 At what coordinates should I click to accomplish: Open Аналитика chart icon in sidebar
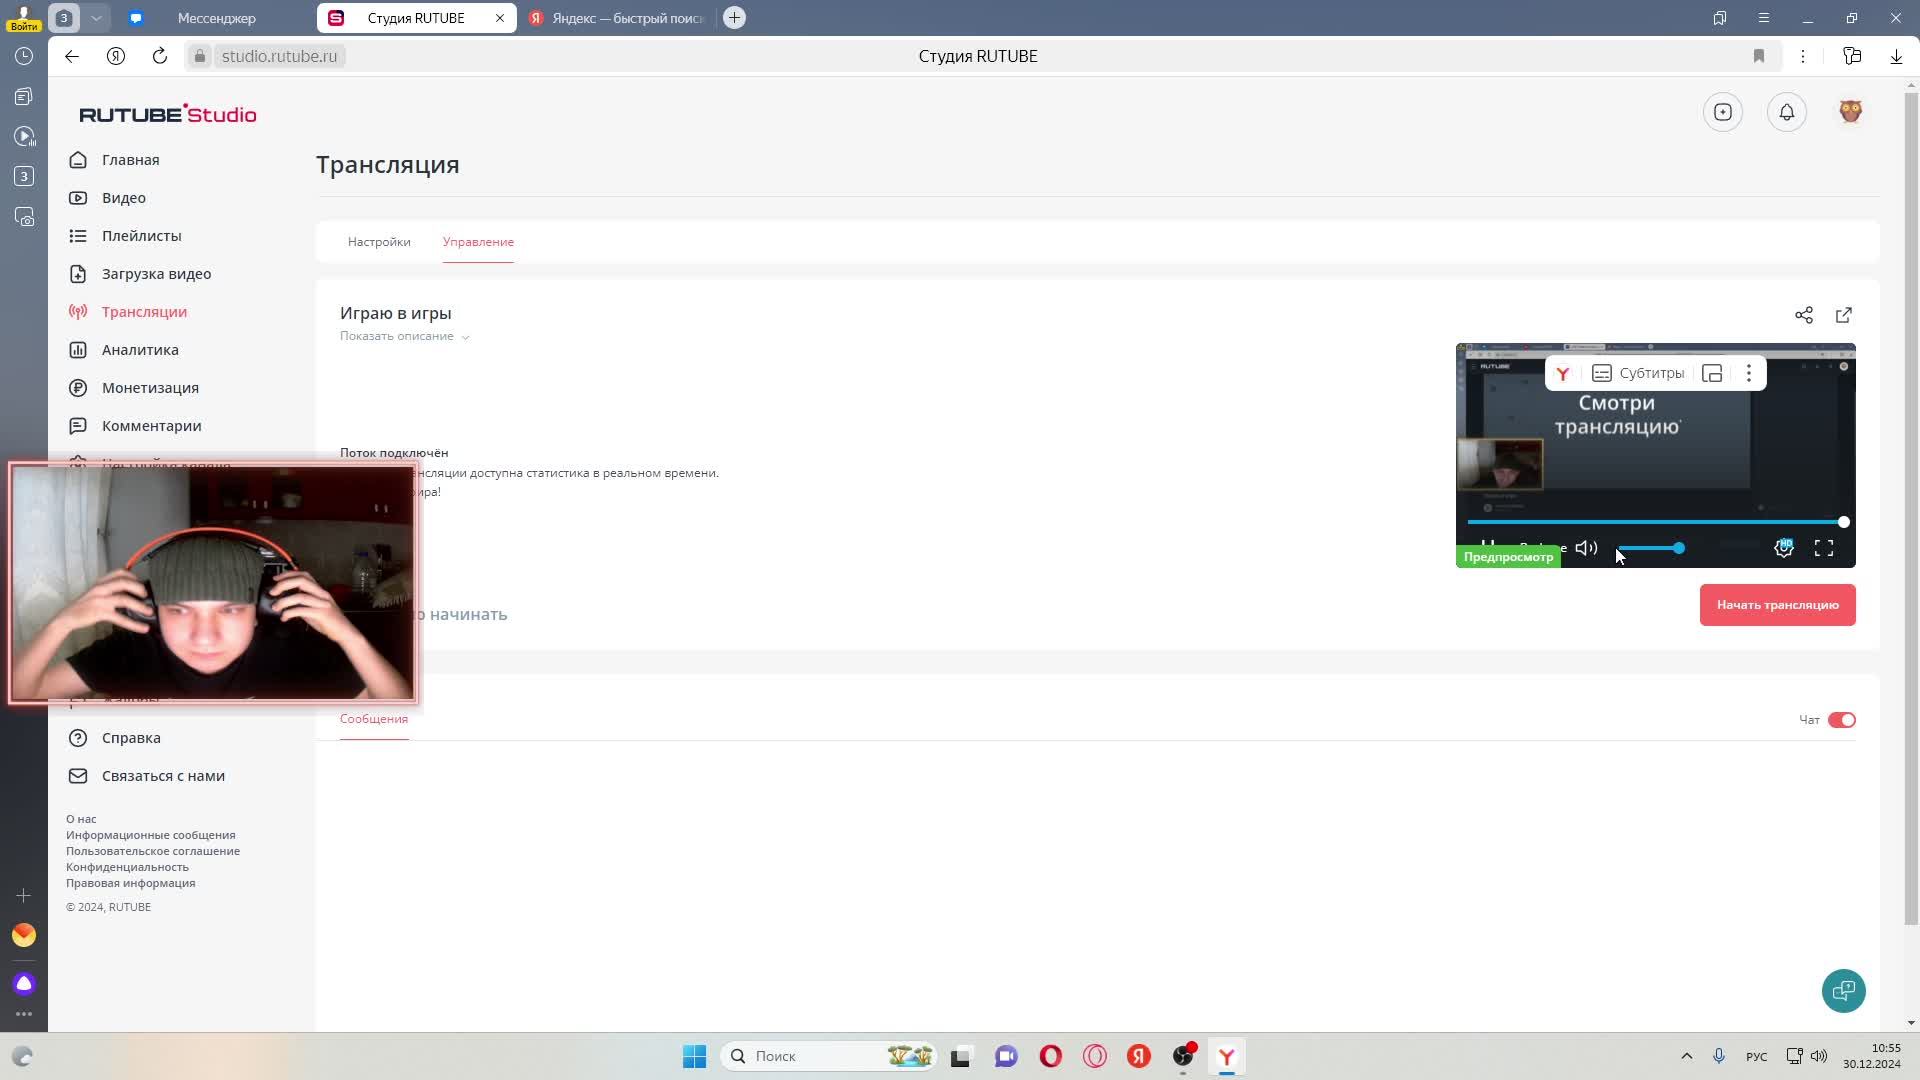(78, 350)
